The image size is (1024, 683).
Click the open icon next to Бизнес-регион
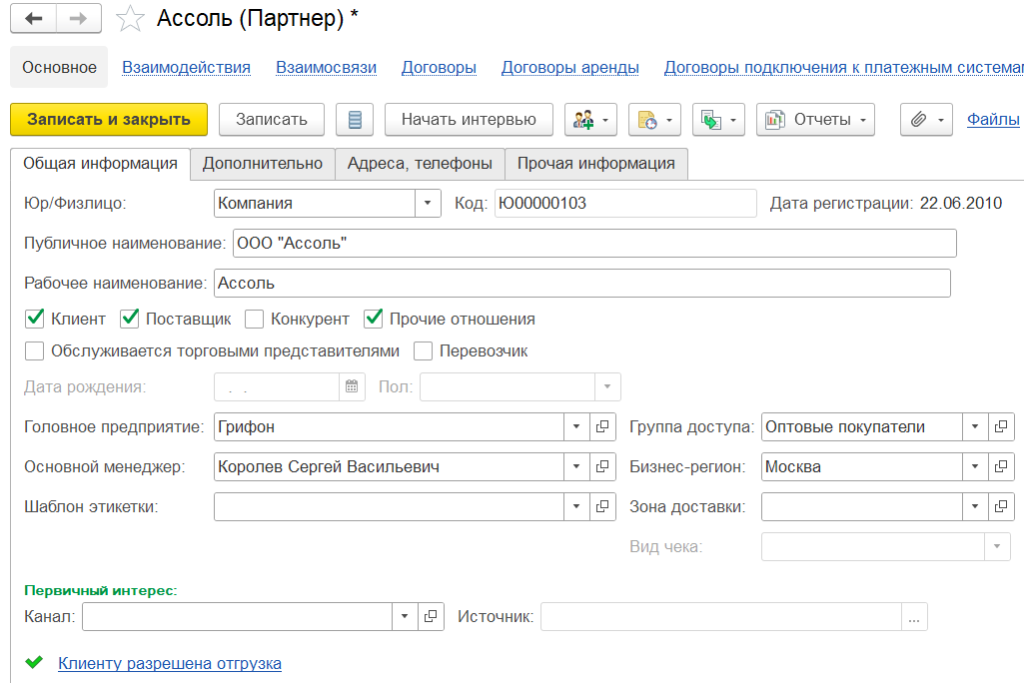click(1001, 467)
